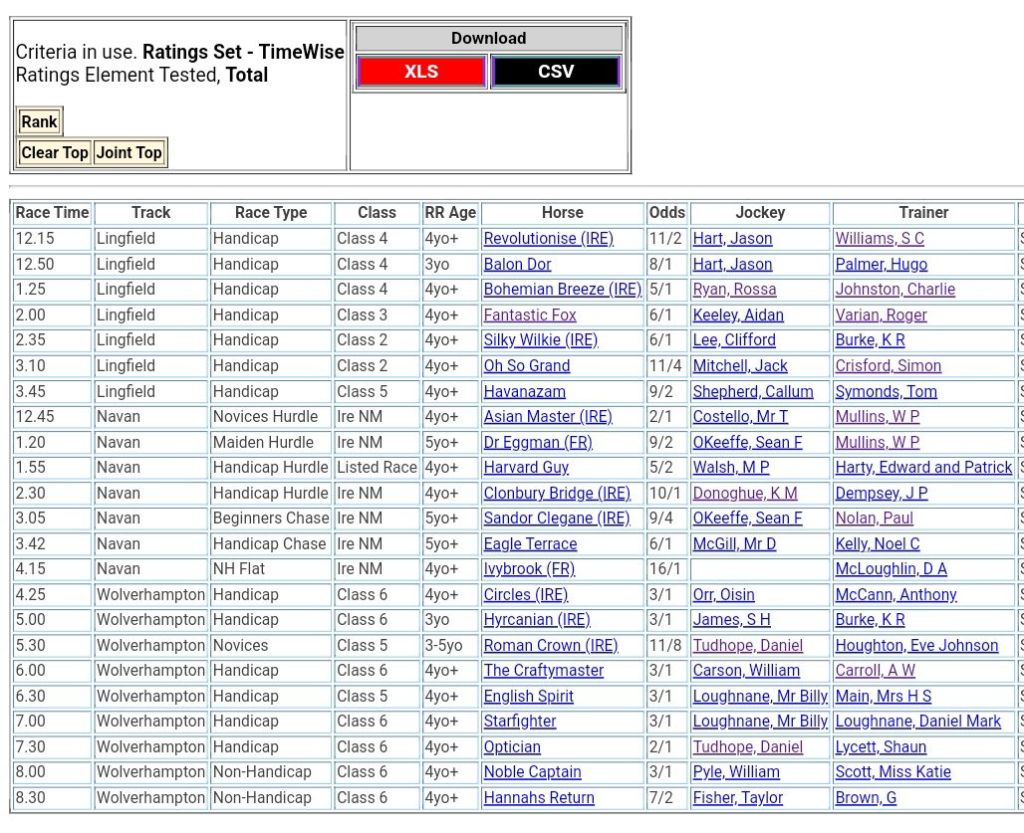Open the Hannahs Return horse link
The width and height of the screenshot is (1024, 833).
pyautogui.click(x=539, y=798)
